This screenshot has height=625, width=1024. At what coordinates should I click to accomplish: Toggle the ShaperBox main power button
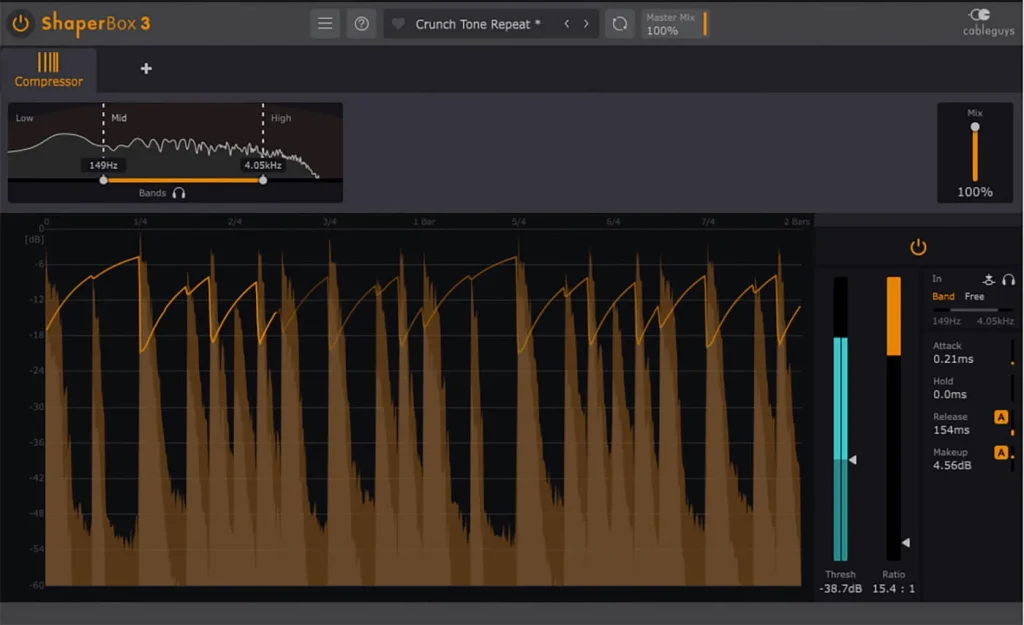[x=20, y=24]
